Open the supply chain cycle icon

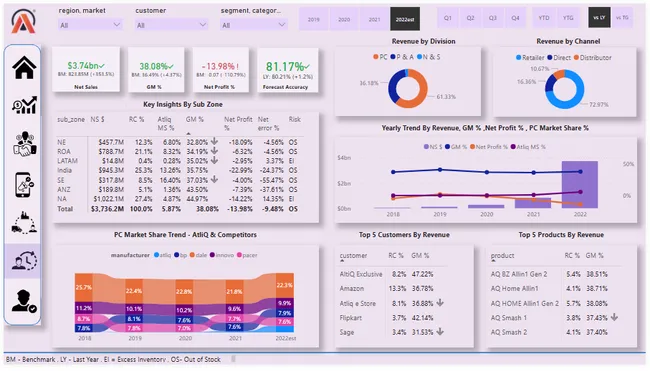coord(24,223)
